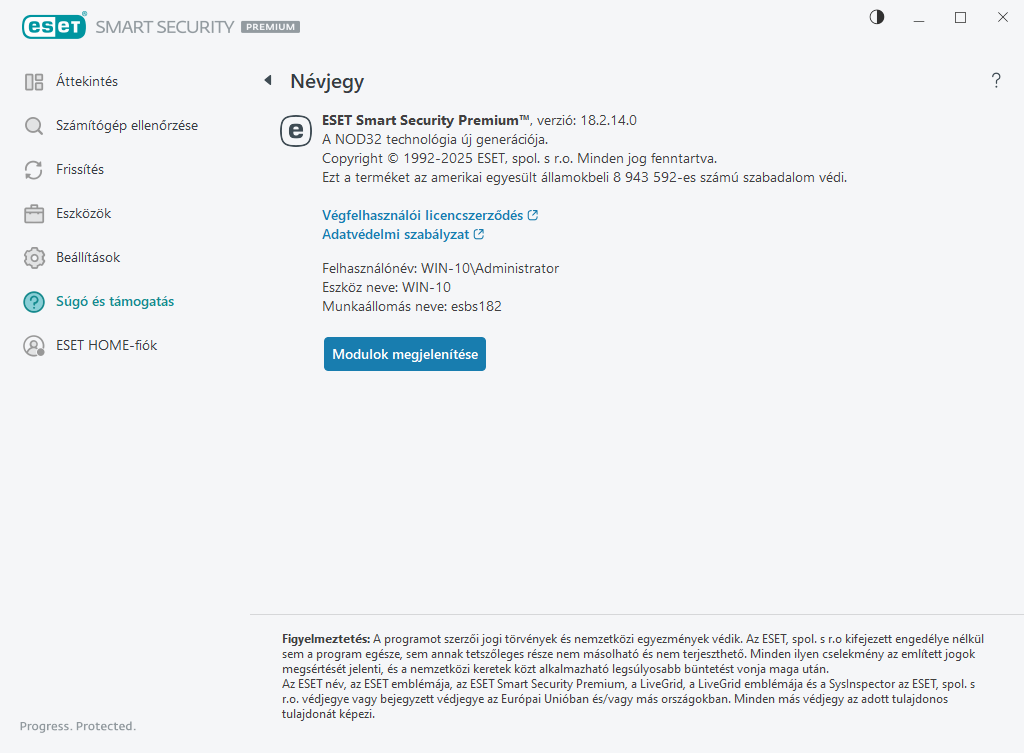
Task: Click the Beállítások gear icon
Action: (34, 258)
